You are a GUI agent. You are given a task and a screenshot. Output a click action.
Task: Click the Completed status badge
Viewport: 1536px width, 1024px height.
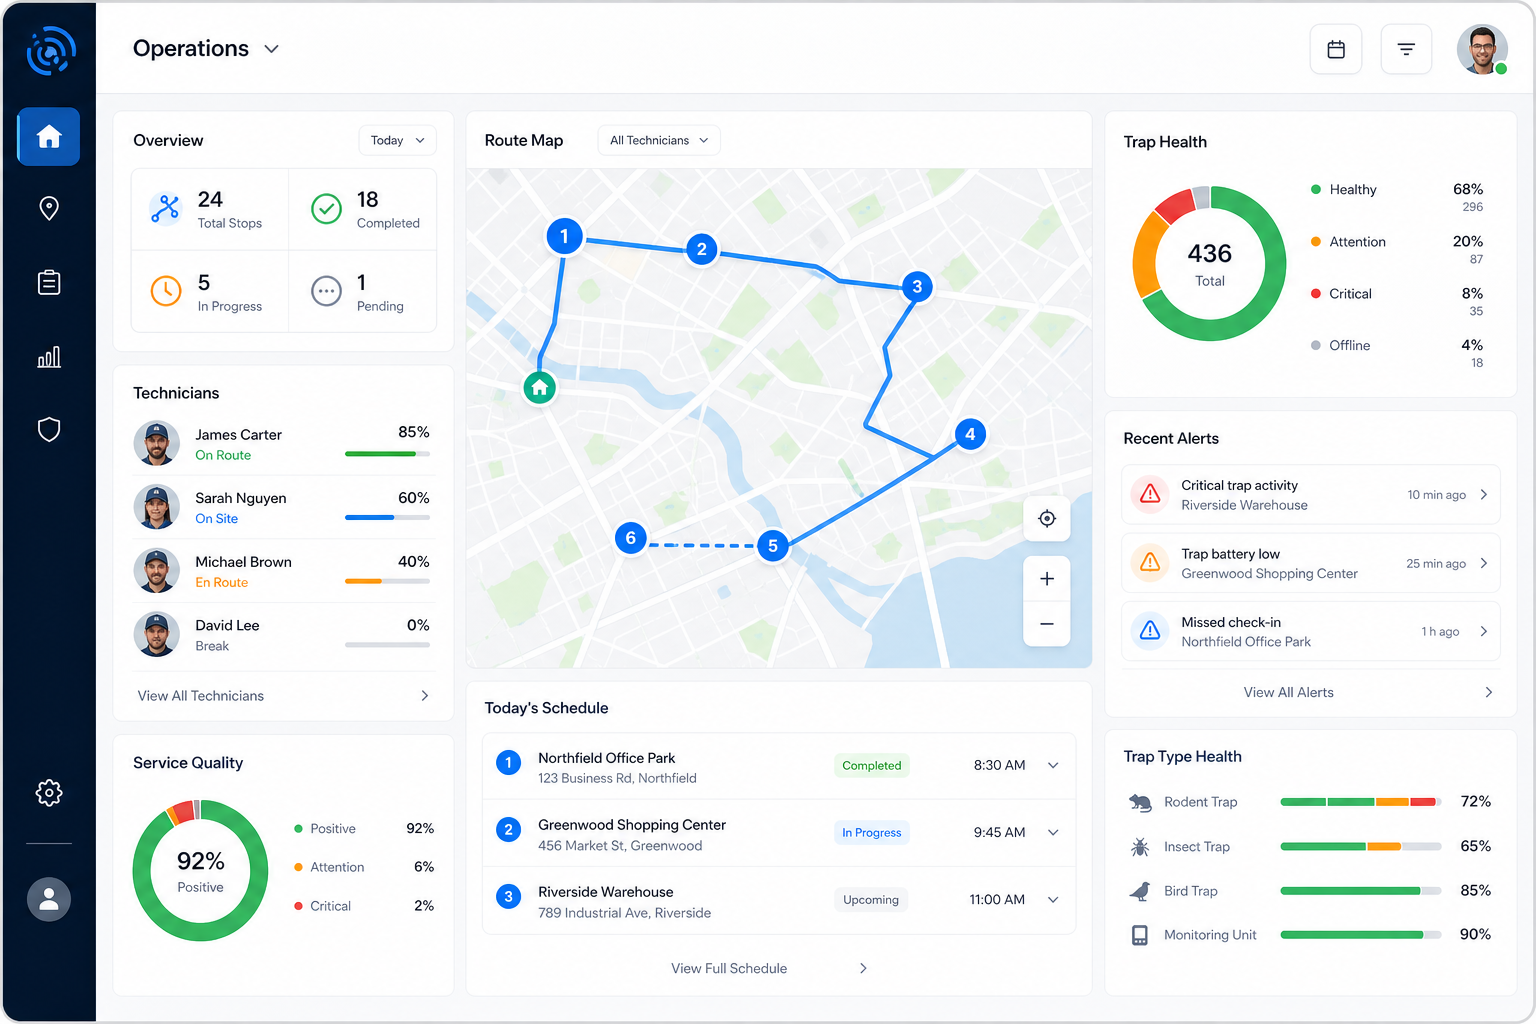[871, 765]
